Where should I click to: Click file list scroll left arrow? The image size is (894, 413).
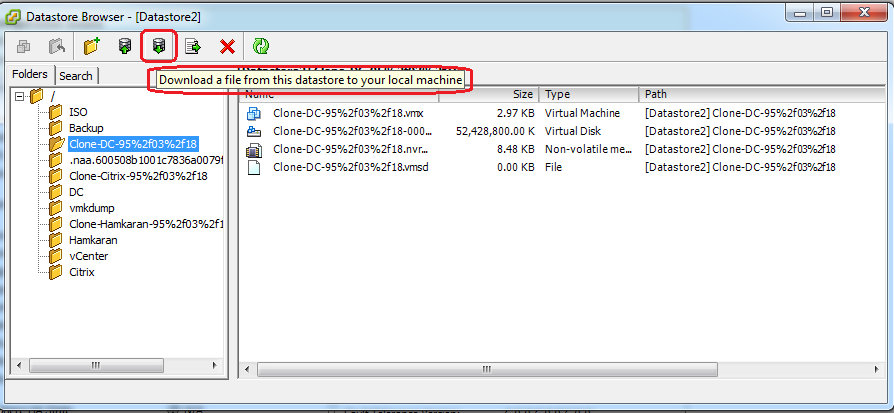click(247, 370)
